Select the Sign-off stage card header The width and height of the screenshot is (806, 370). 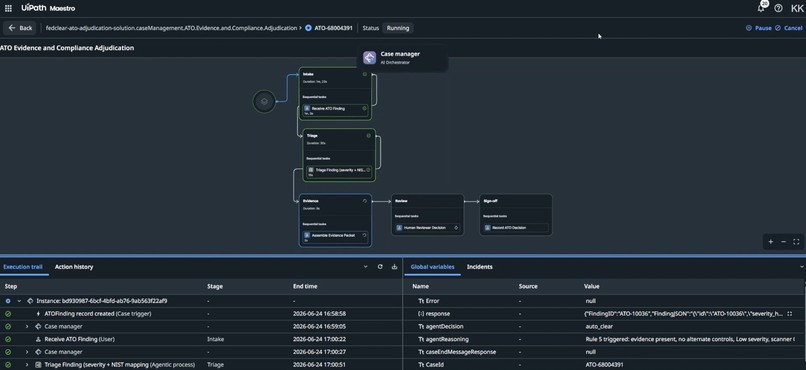click(x=516, y=201)
